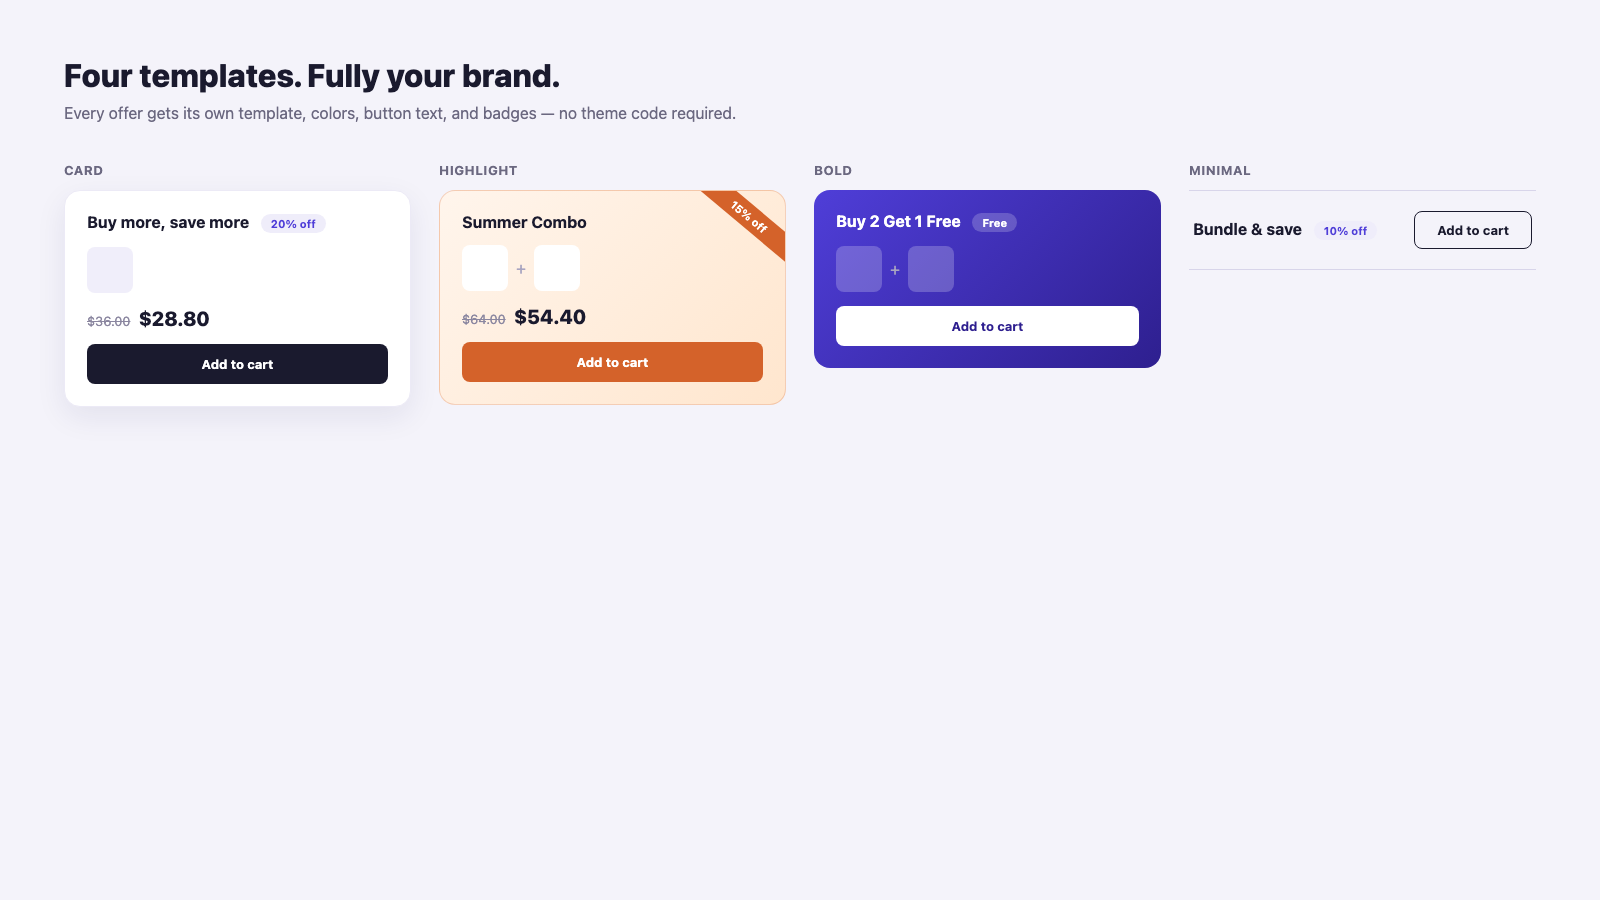Select the 20% off badge
The height and width of the screenshot is (900, 1600).
[x=293, y=224]
